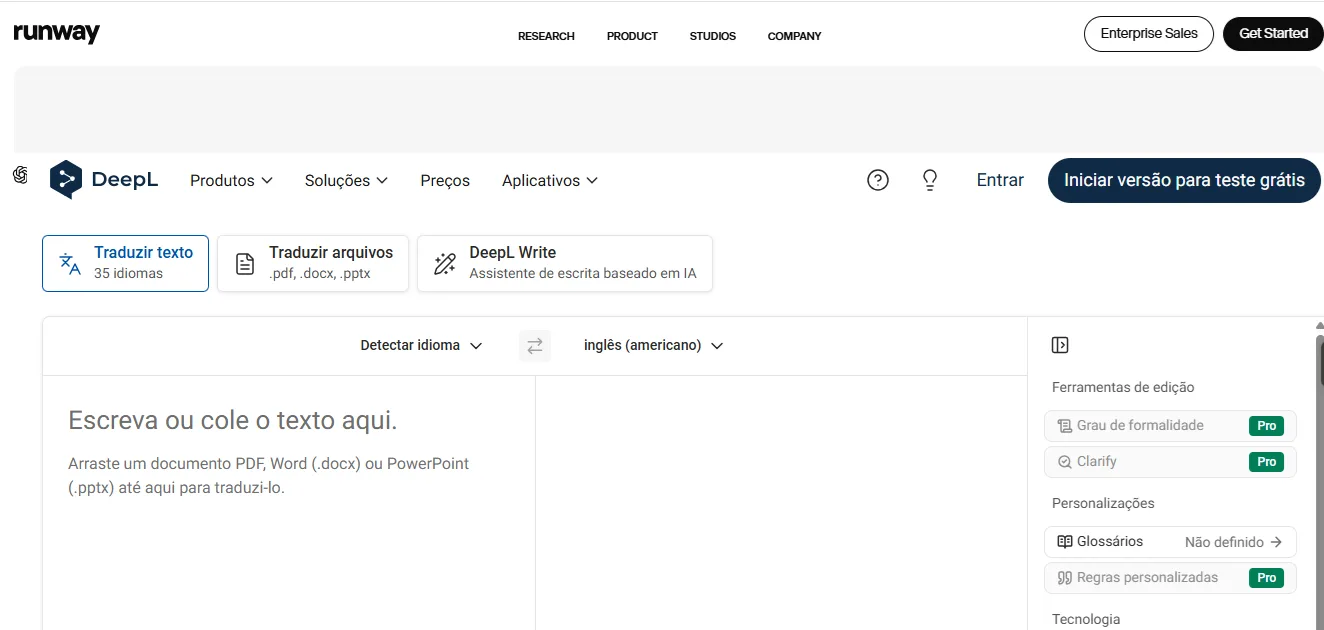Click the Personalizações heading
The height and width of the screenshot is (630, 1324).
pyautogui.click(x=1103, y=503)
